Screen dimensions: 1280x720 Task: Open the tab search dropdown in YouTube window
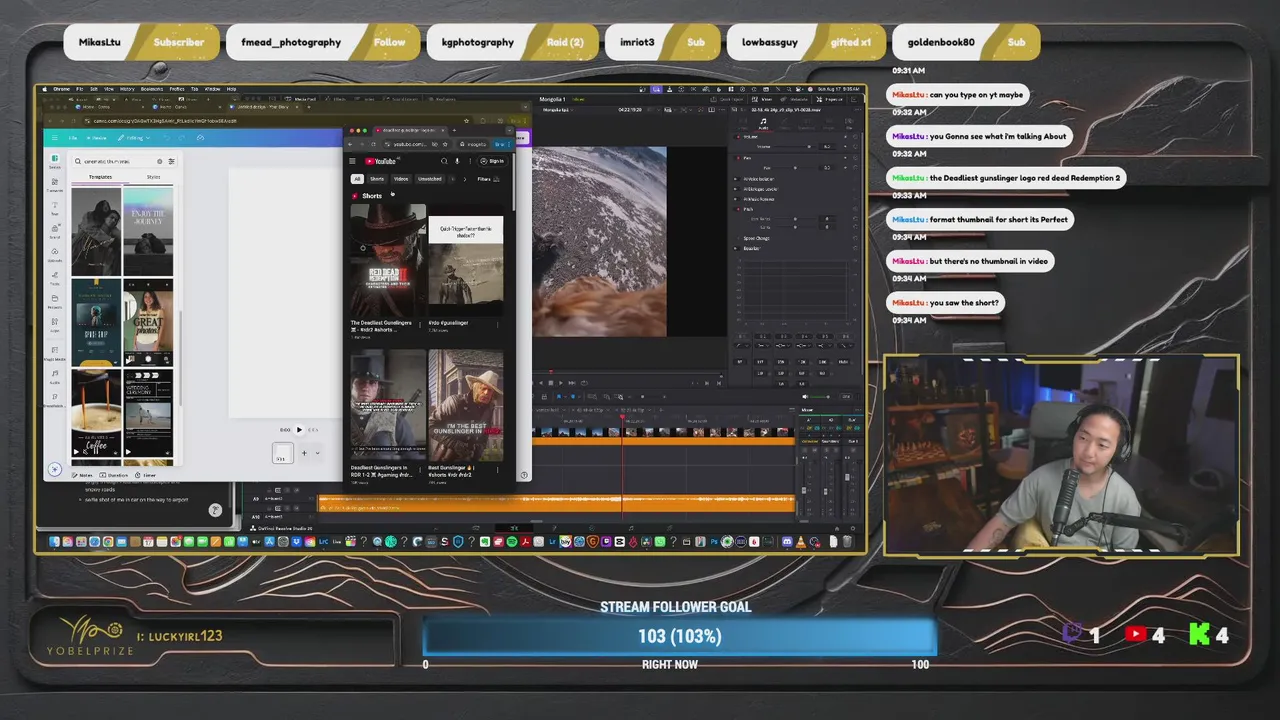(x=510, y=131)
